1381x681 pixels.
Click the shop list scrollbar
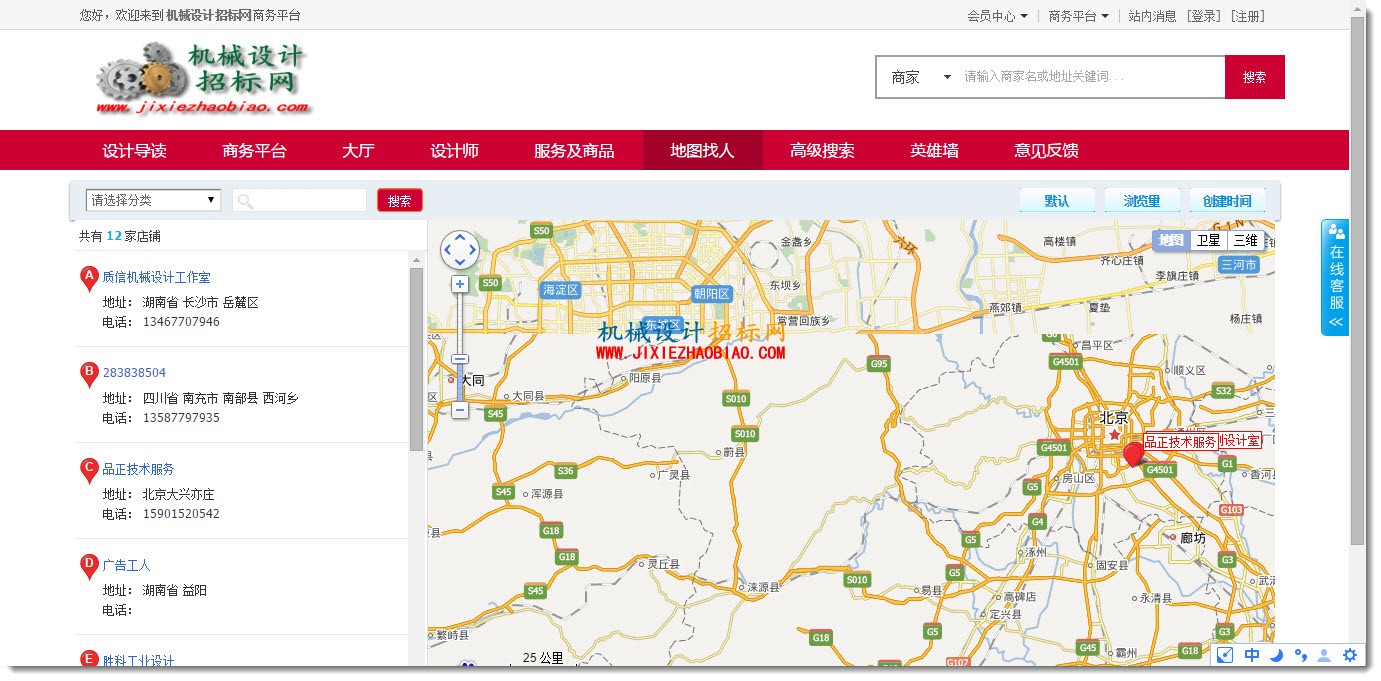click(x=416, y=359)
